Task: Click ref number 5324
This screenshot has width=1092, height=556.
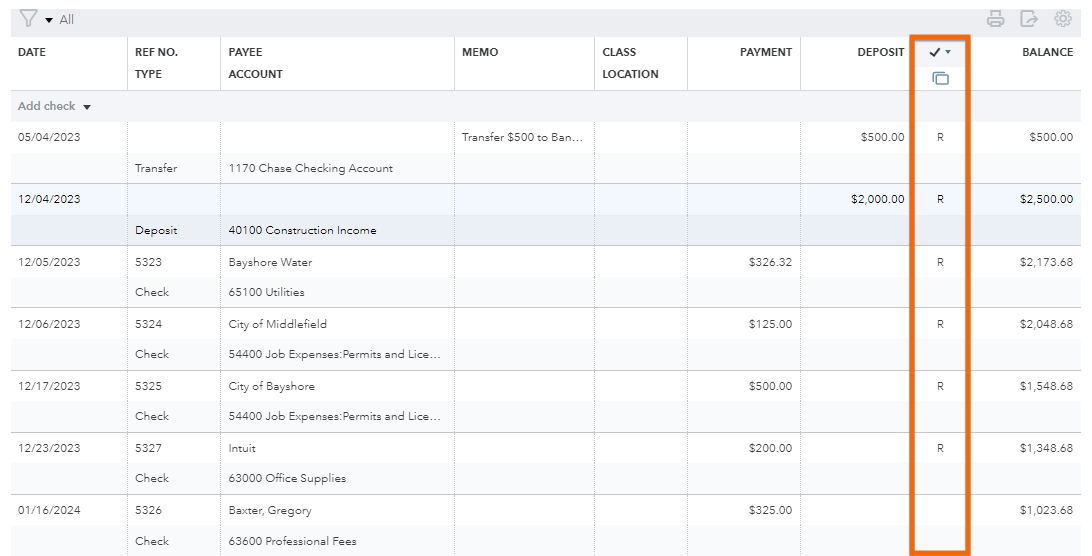Action: click(148, 324)
